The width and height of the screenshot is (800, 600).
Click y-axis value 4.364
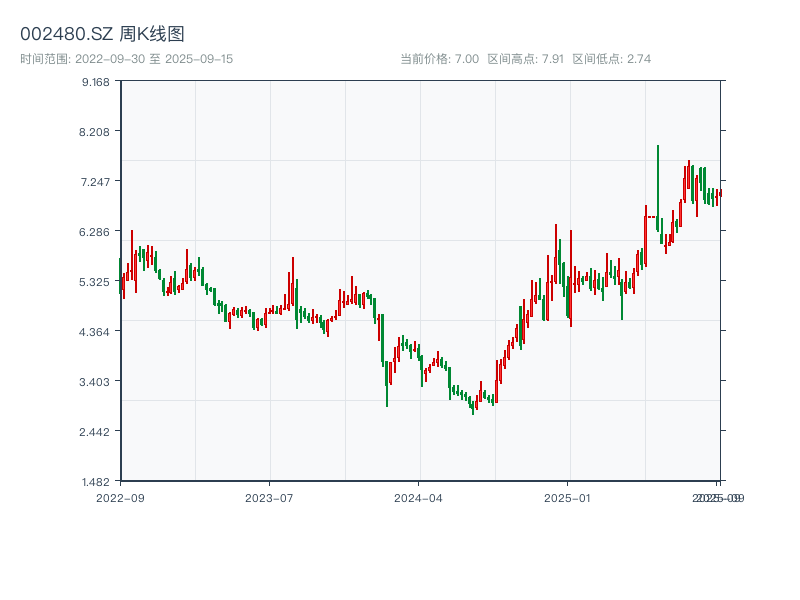coord(94,332)
